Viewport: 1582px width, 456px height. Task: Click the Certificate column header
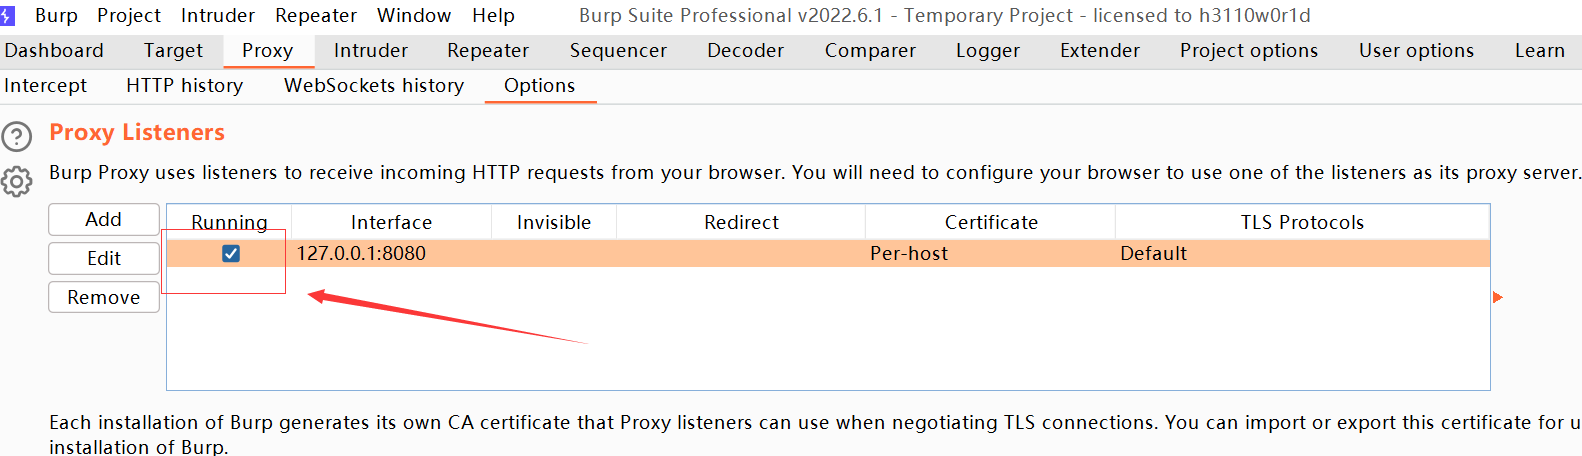991,222
